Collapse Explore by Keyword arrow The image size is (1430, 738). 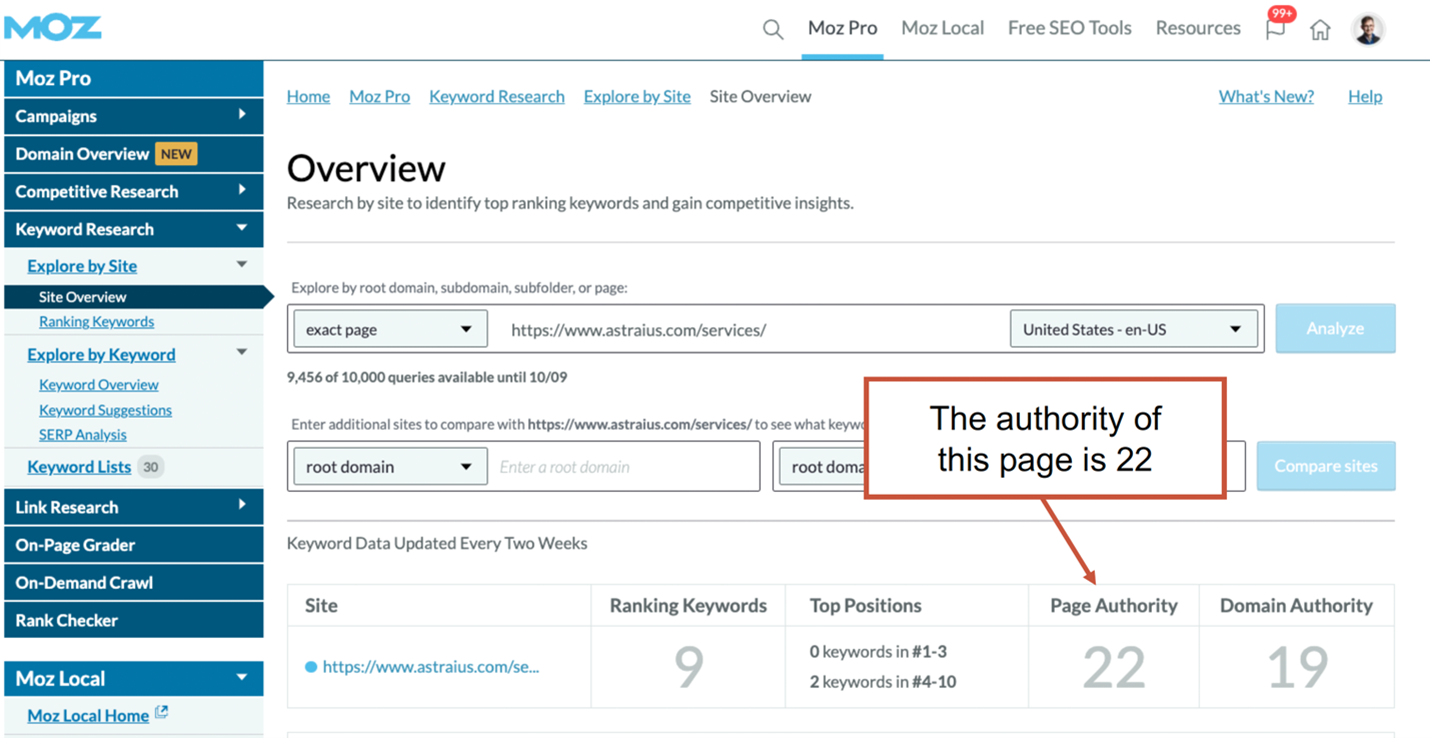[241, 353]
